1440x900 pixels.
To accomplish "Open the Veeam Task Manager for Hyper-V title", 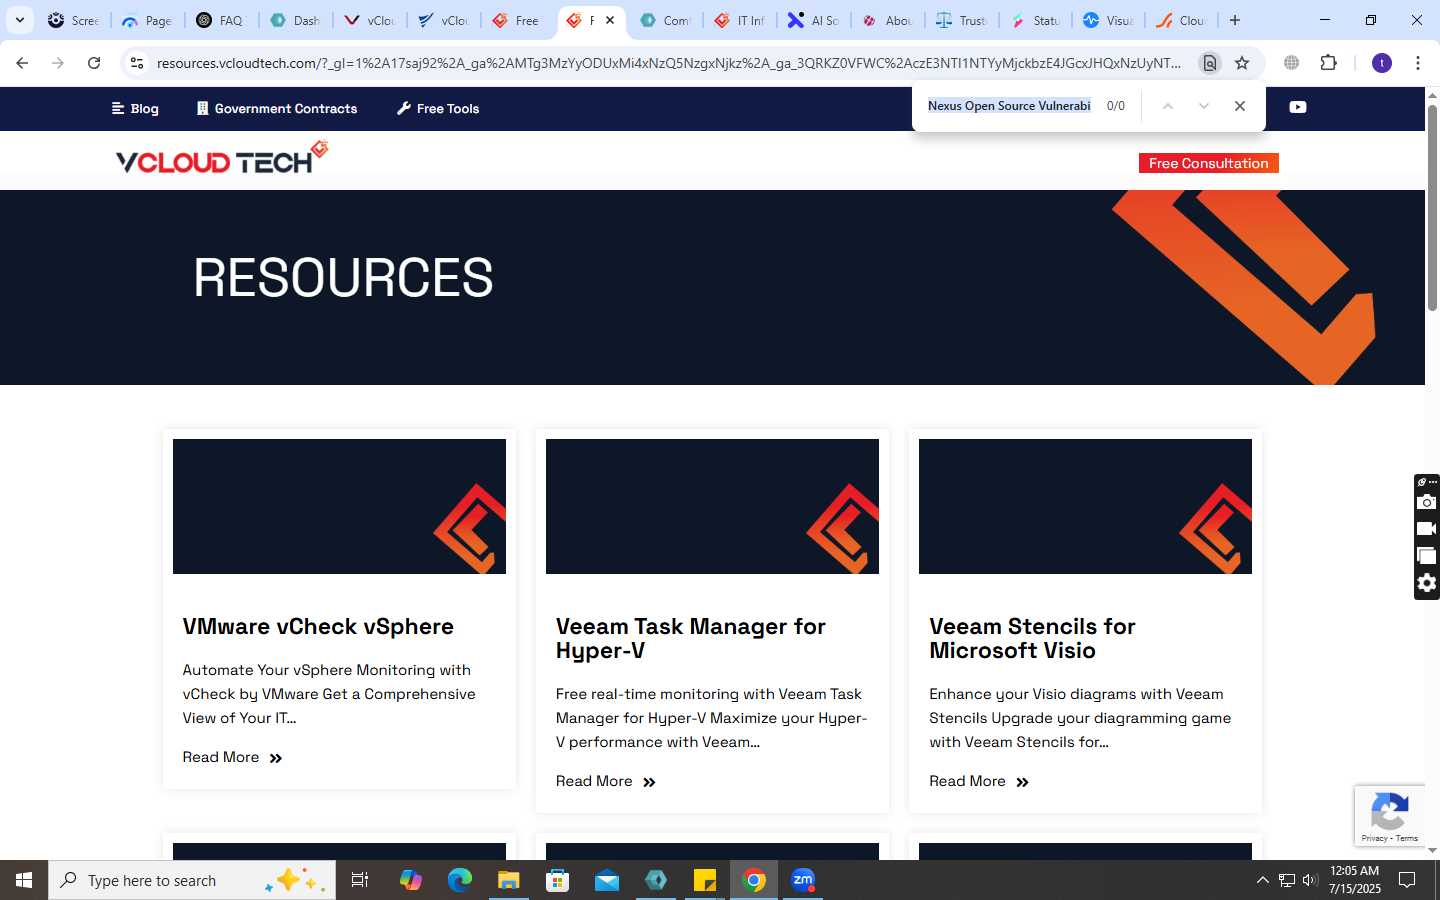I will point(691,638).
